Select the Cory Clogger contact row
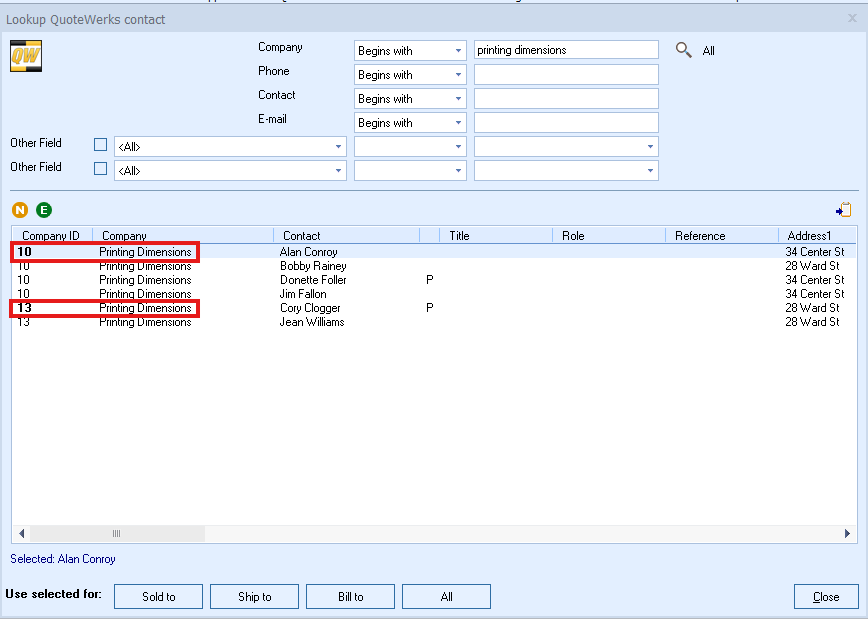Viewport: 868px width, 619px height. click(x=434, y=308)
